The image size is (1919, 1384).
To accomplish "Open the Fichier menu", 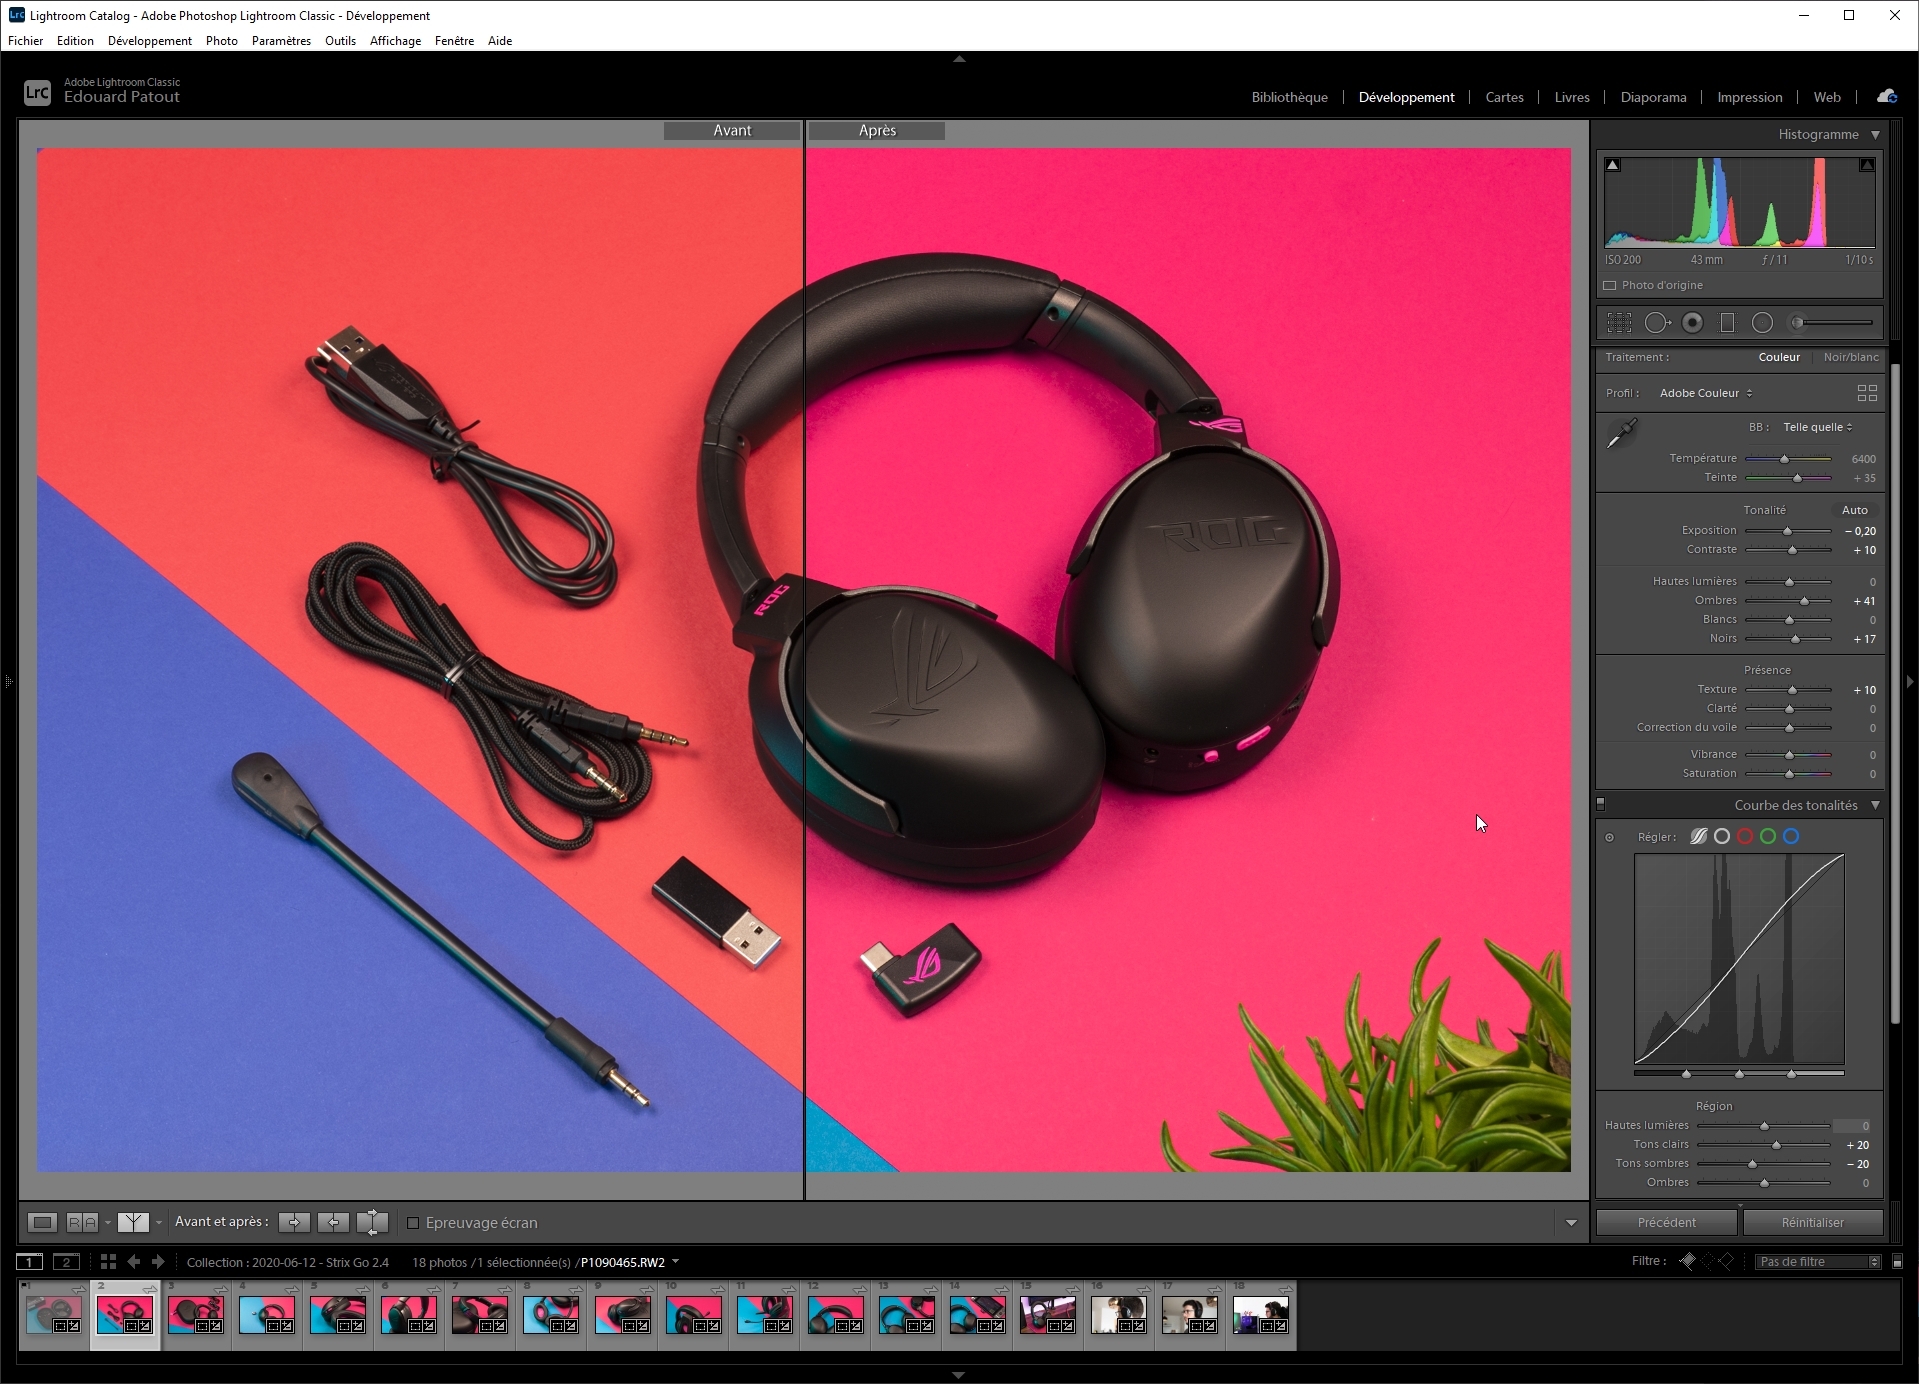I will point(26,41).
